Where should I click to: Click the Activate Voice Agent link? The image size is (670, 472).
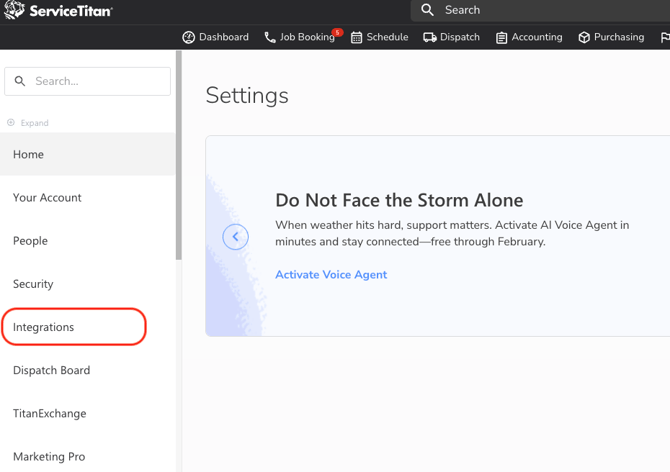point(331,274)
